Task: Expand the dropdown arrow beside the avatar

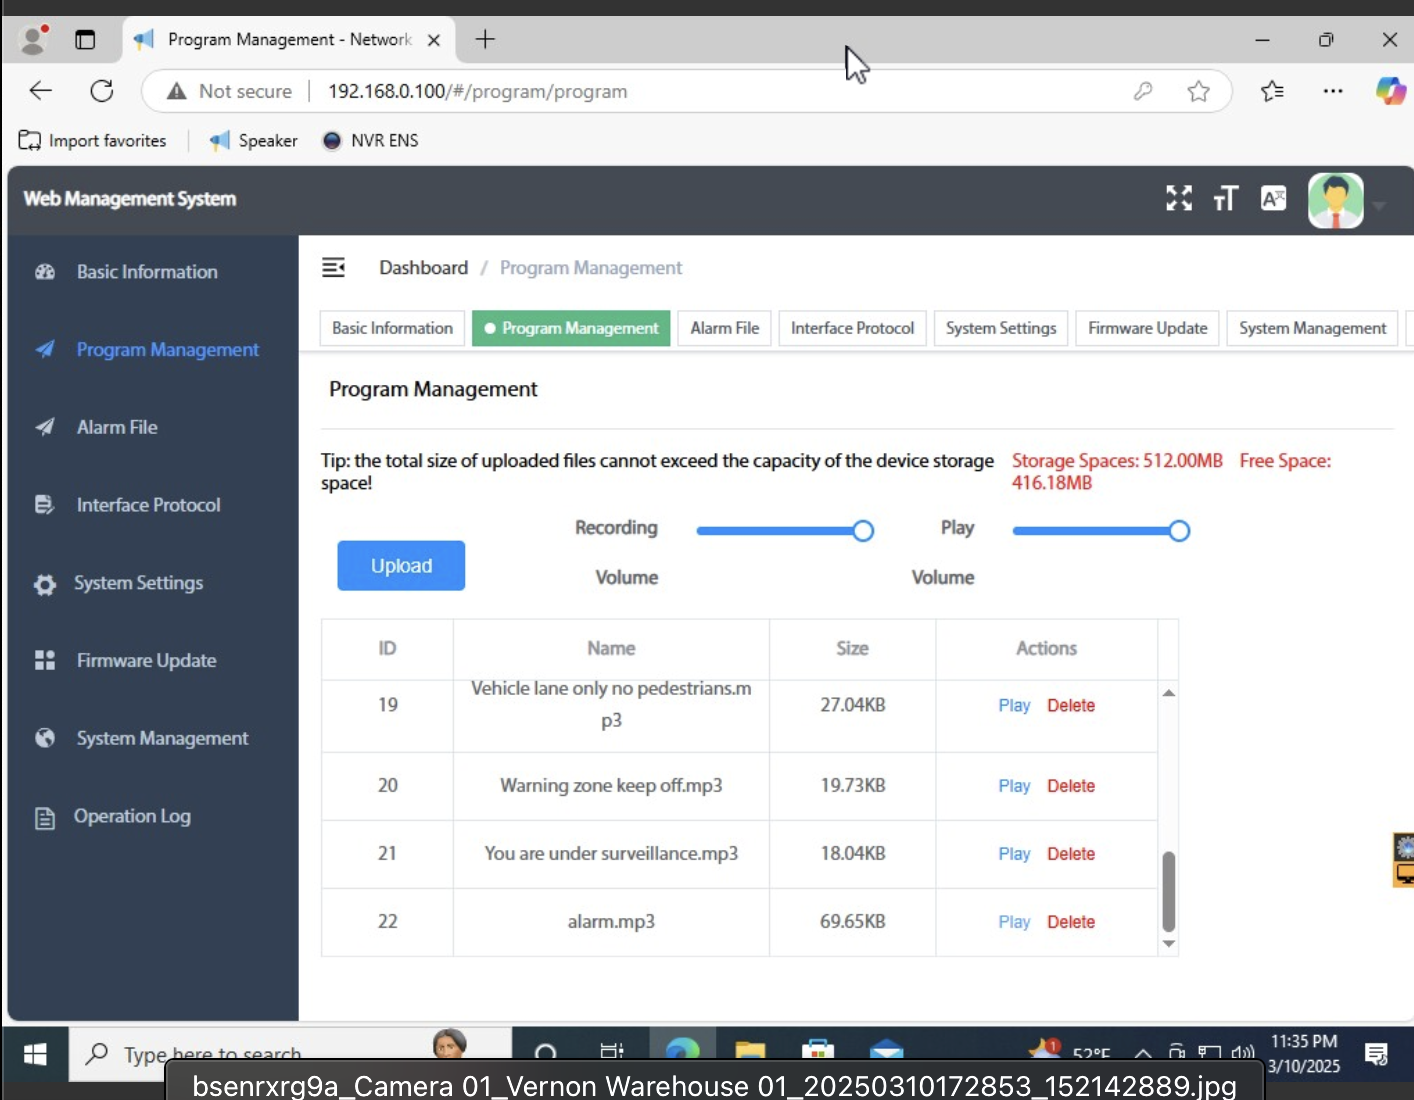Action: 1379,205
